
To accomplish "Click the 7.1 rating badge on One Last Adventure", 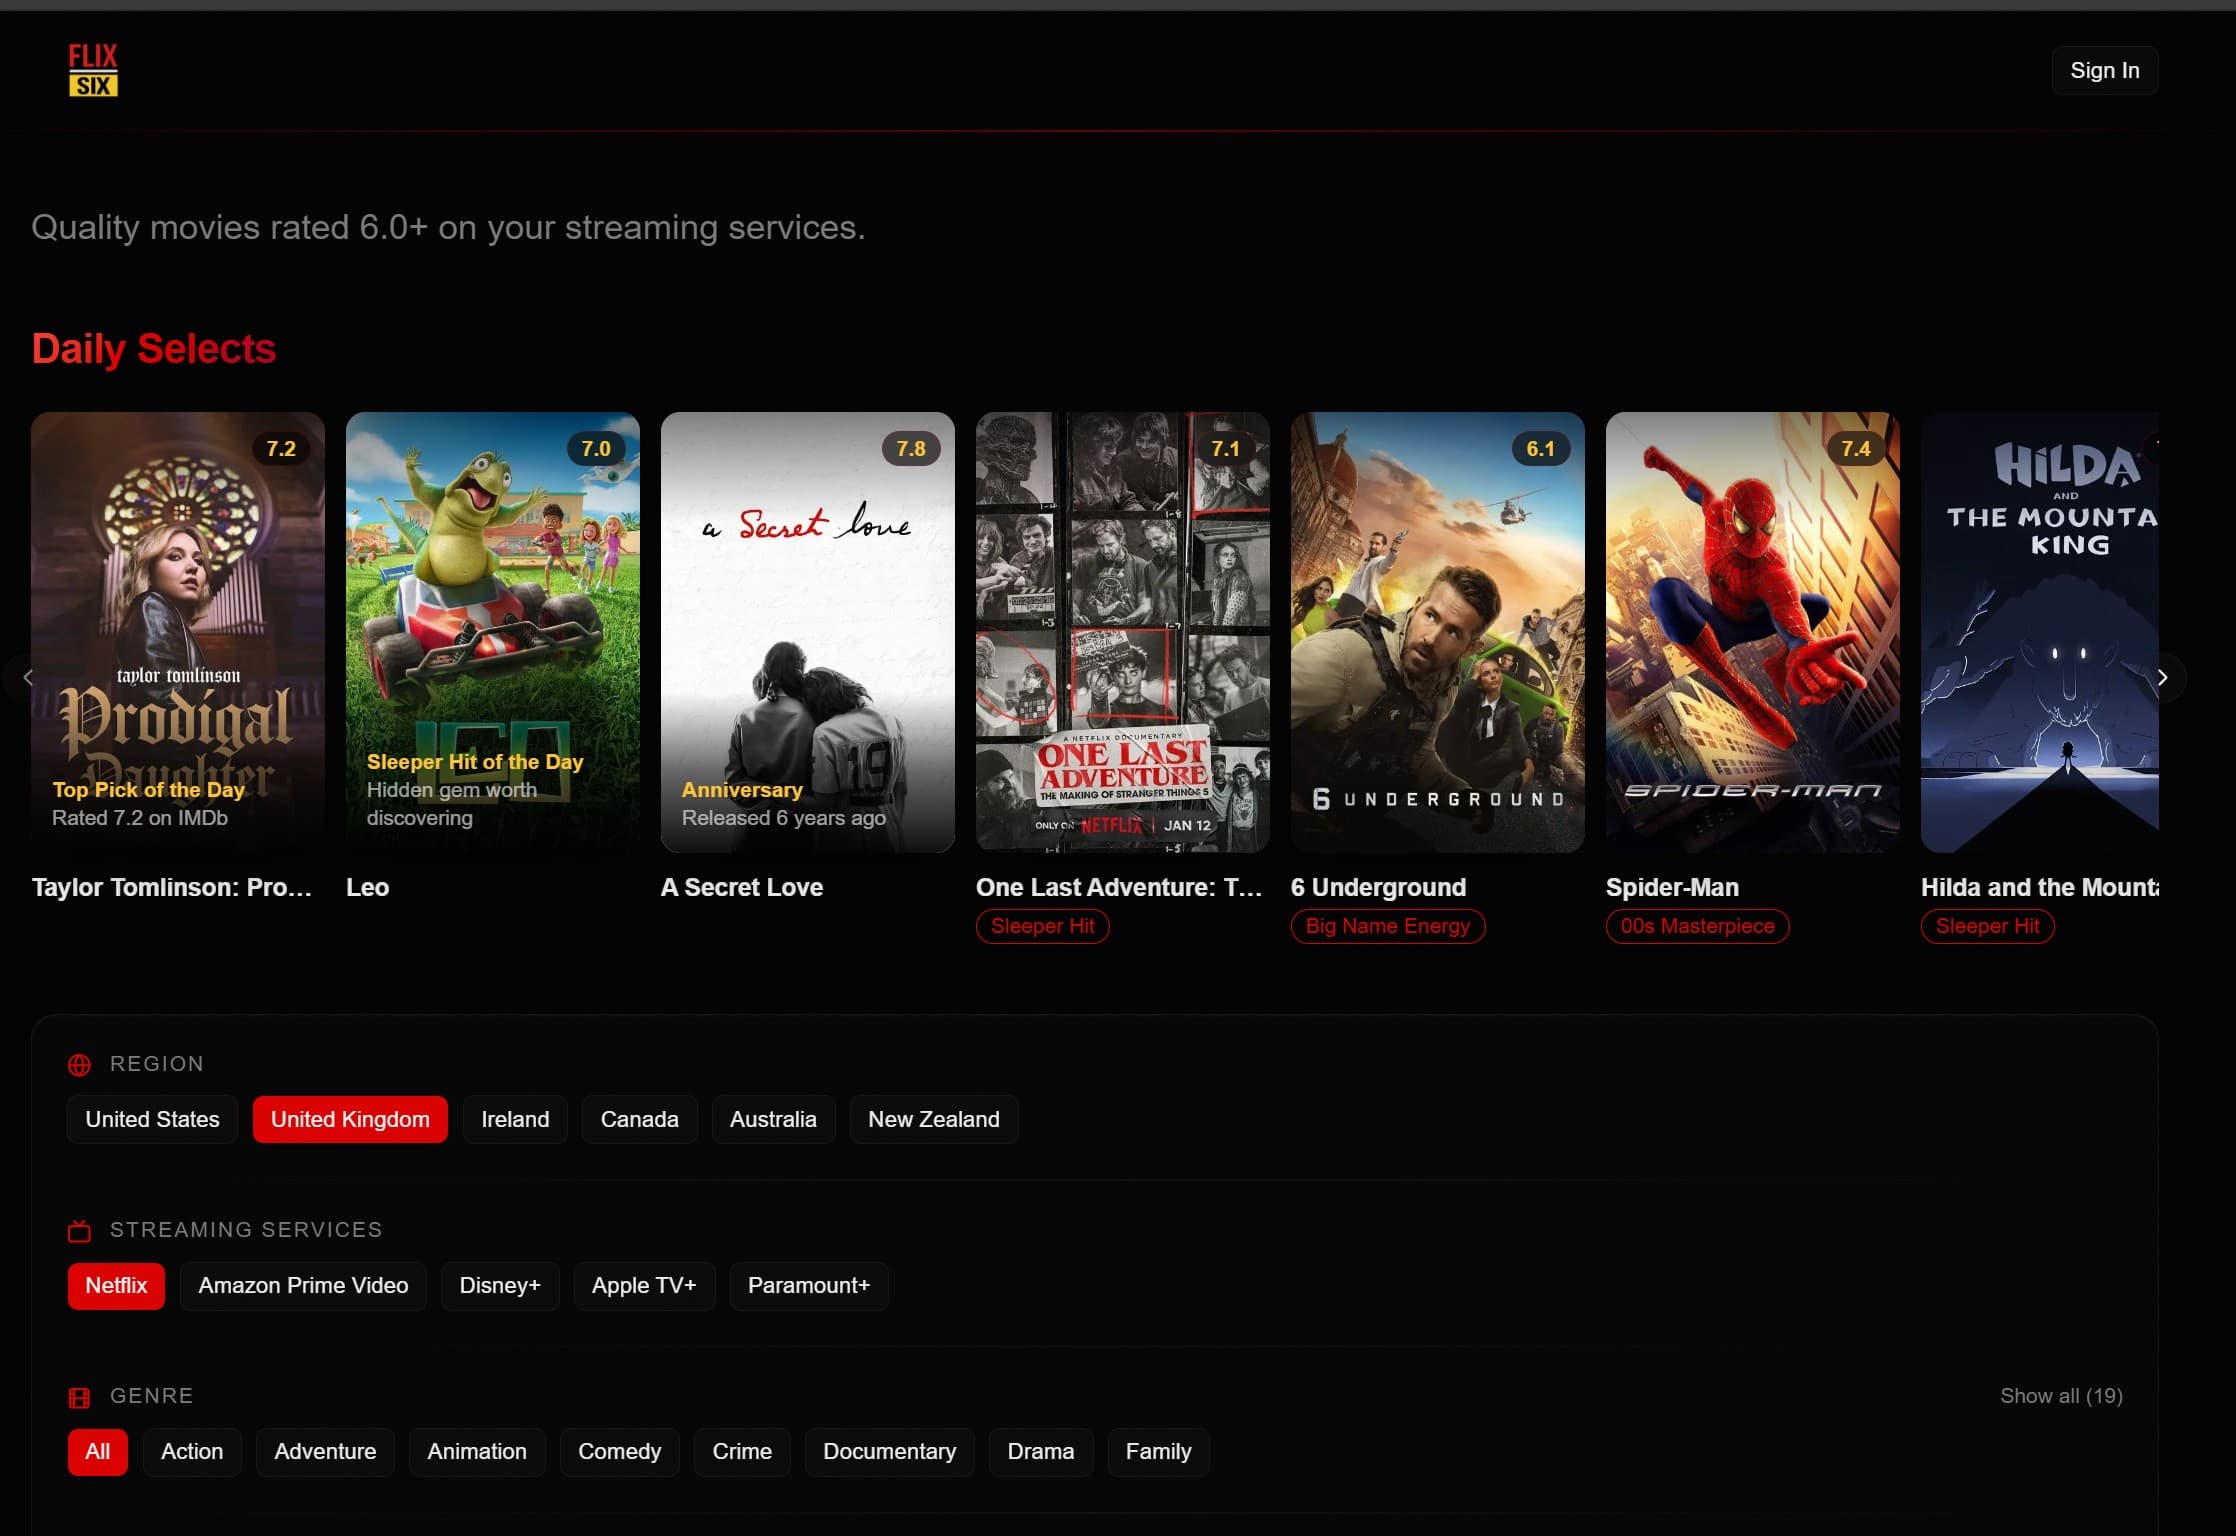I will click(1226, 449).
